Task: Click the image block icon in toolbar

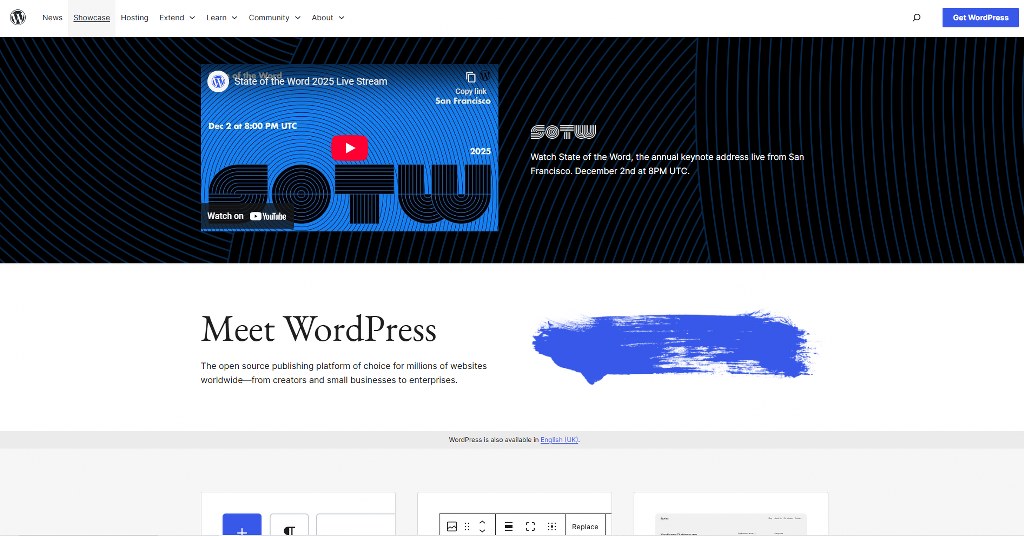Action: (x=451, y=526)
